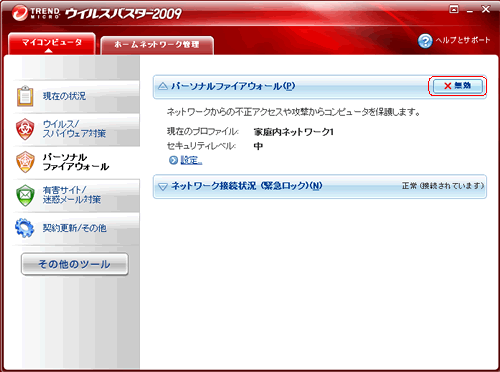This screenshot has width=500, height=372.
Task: Expand the ネットワーク接続状況 section
Action: coord(163,186)
